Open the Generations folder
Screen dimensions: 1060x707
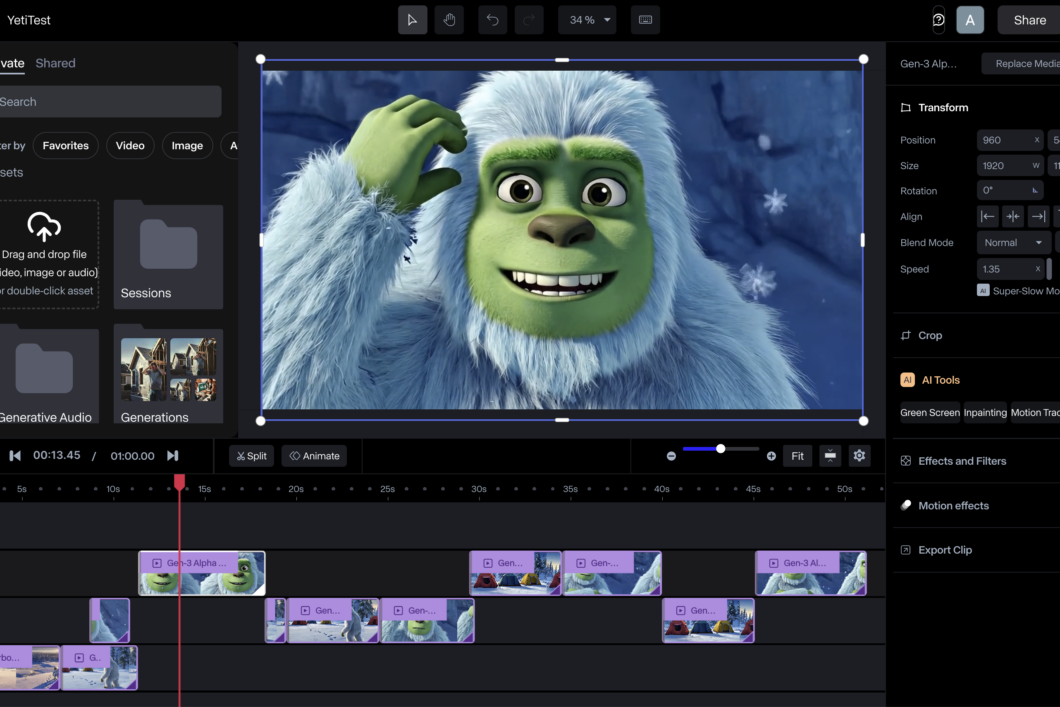[x=168, y=374]
